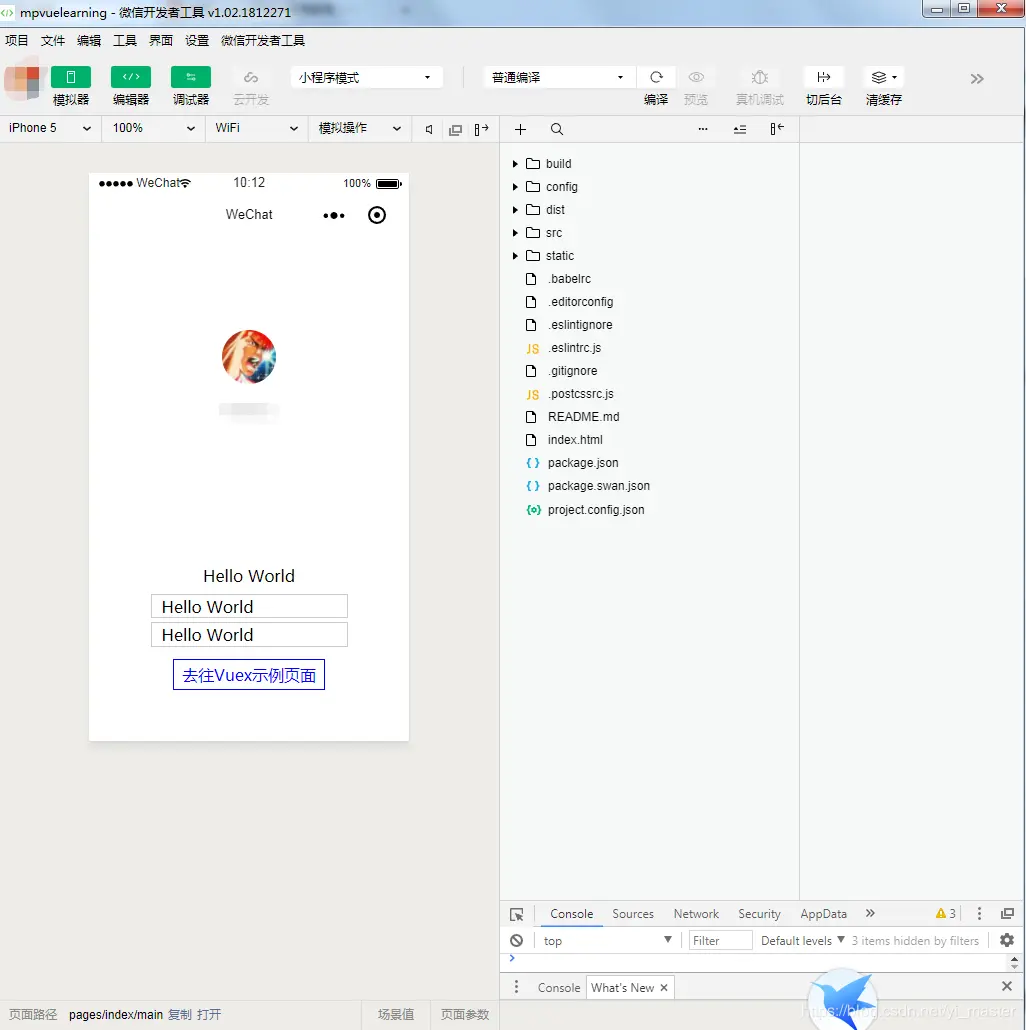Open the iPhone 5 device dropdown
The image size is (1026, 1030).
[x=48, y=128]
